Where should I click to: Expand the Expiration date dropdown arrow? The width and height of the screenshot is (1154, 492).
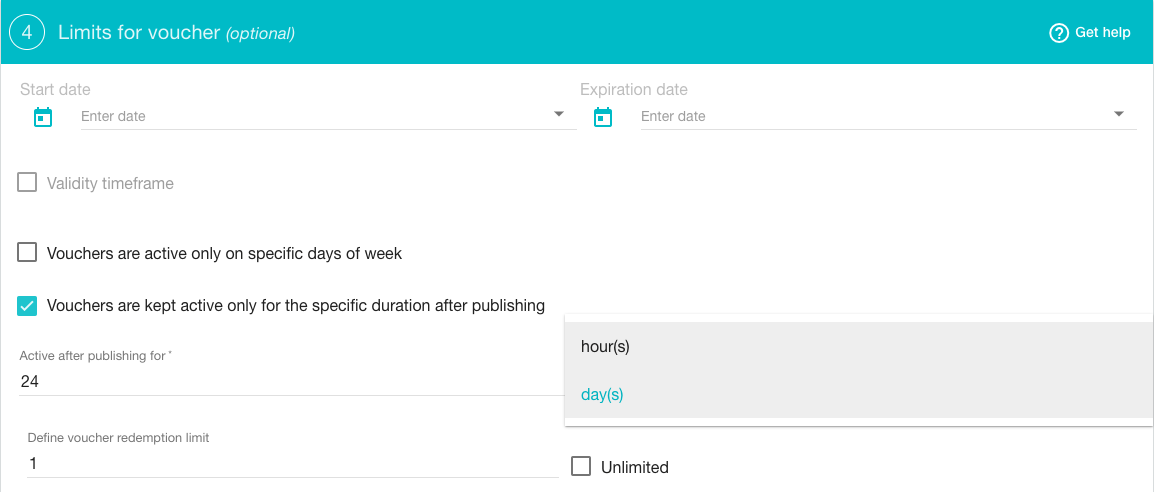point(1119,114)
